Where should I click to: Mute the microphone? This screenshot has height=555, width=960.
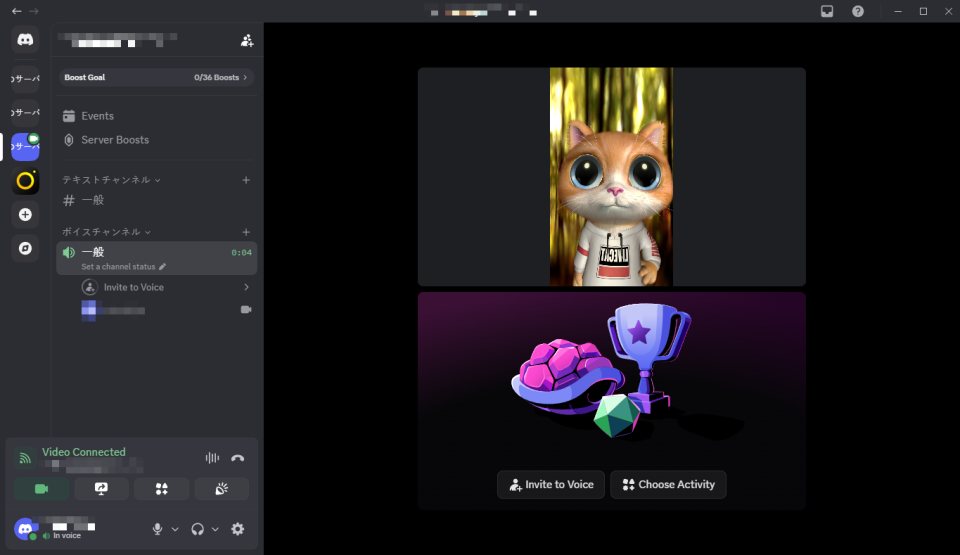157,529
